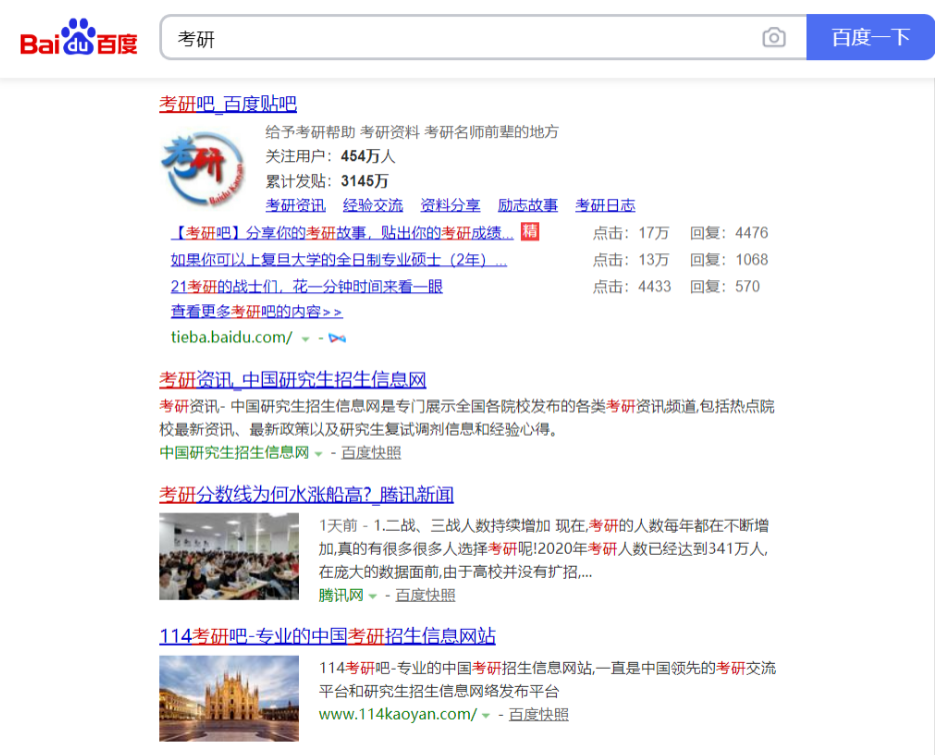Click text 累计发贴: 3145万
Viewport: 935px width, 755px height.
click(x=327, y=181)
